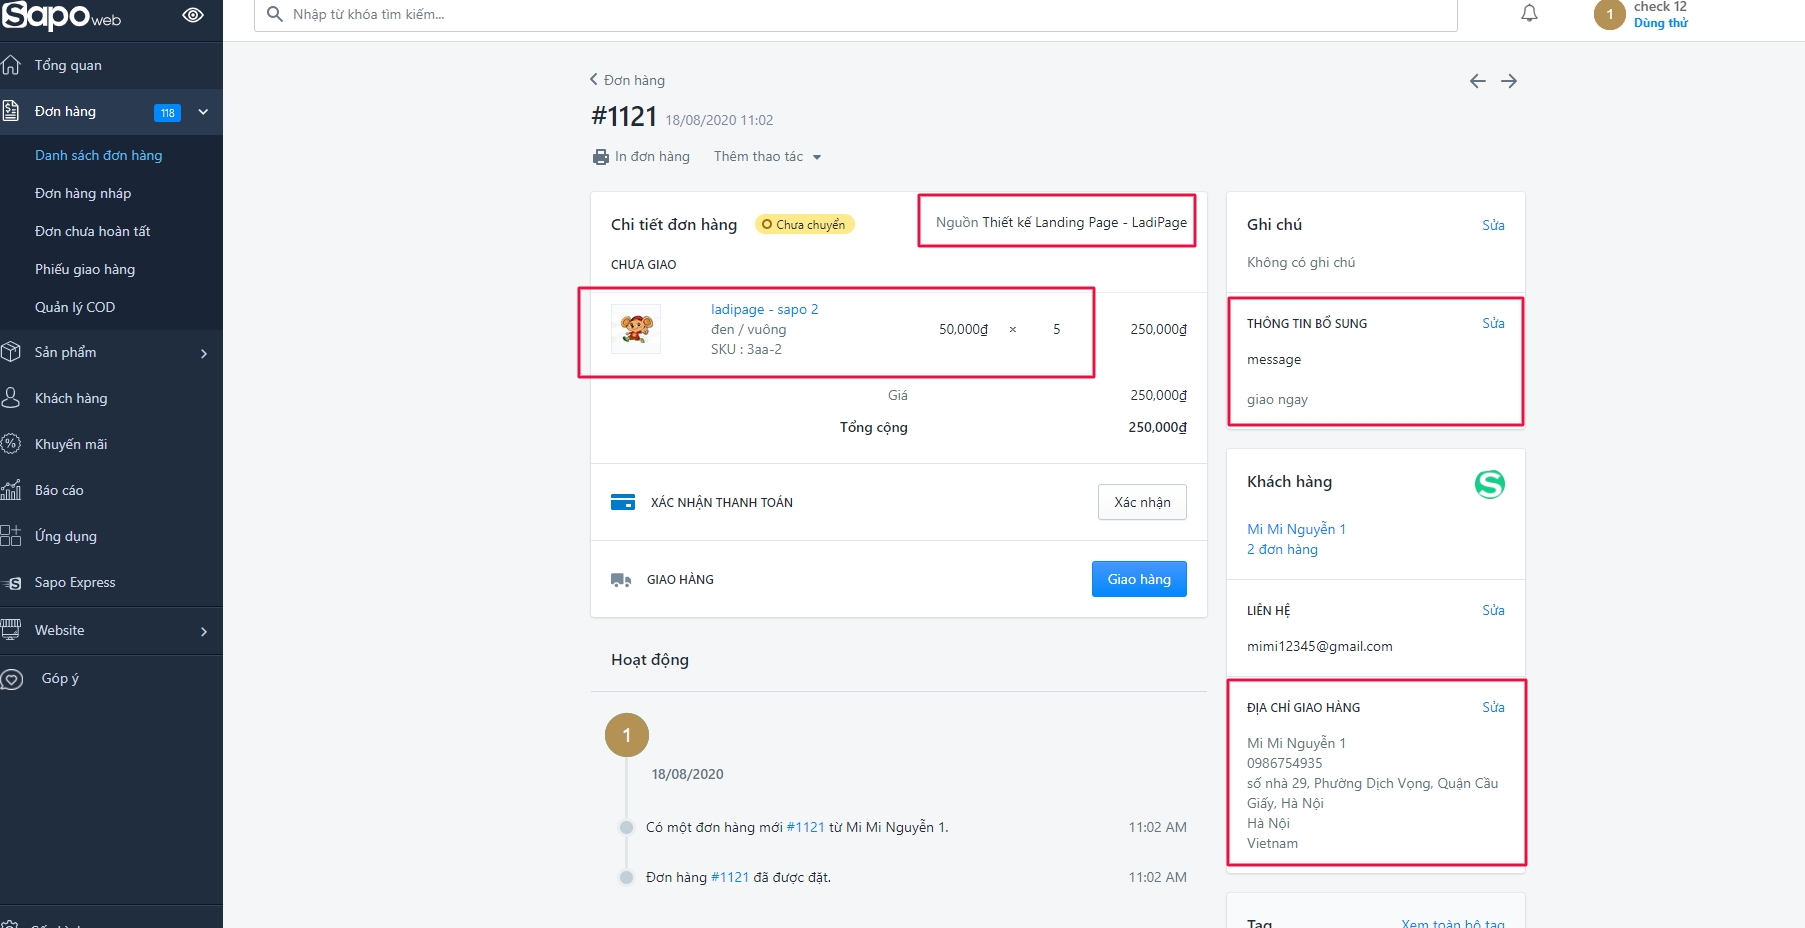Open Phiếu giao hàng submenu item
The width and height of the screenshot is (1805, 928).
(x=85, y=269)
